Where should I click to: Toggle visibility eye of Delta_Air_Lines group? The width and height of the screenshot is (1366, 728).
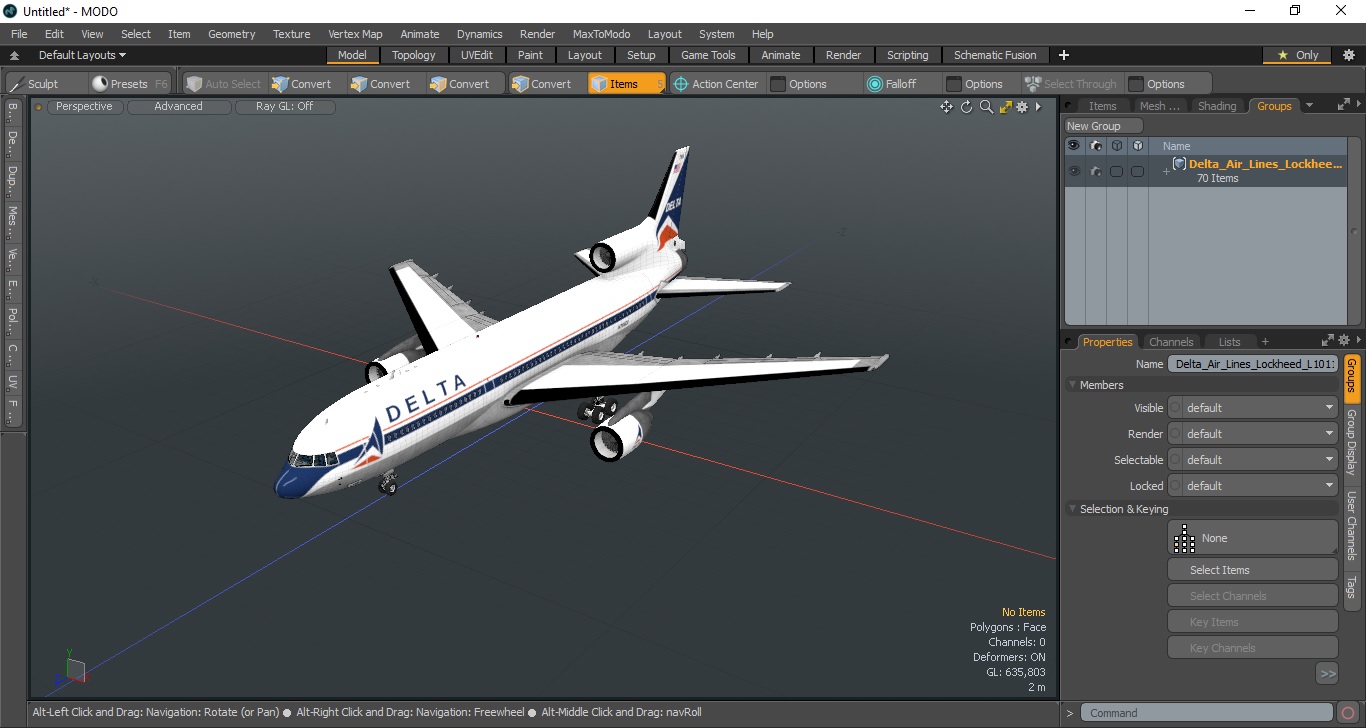[x=1074, y=171]
